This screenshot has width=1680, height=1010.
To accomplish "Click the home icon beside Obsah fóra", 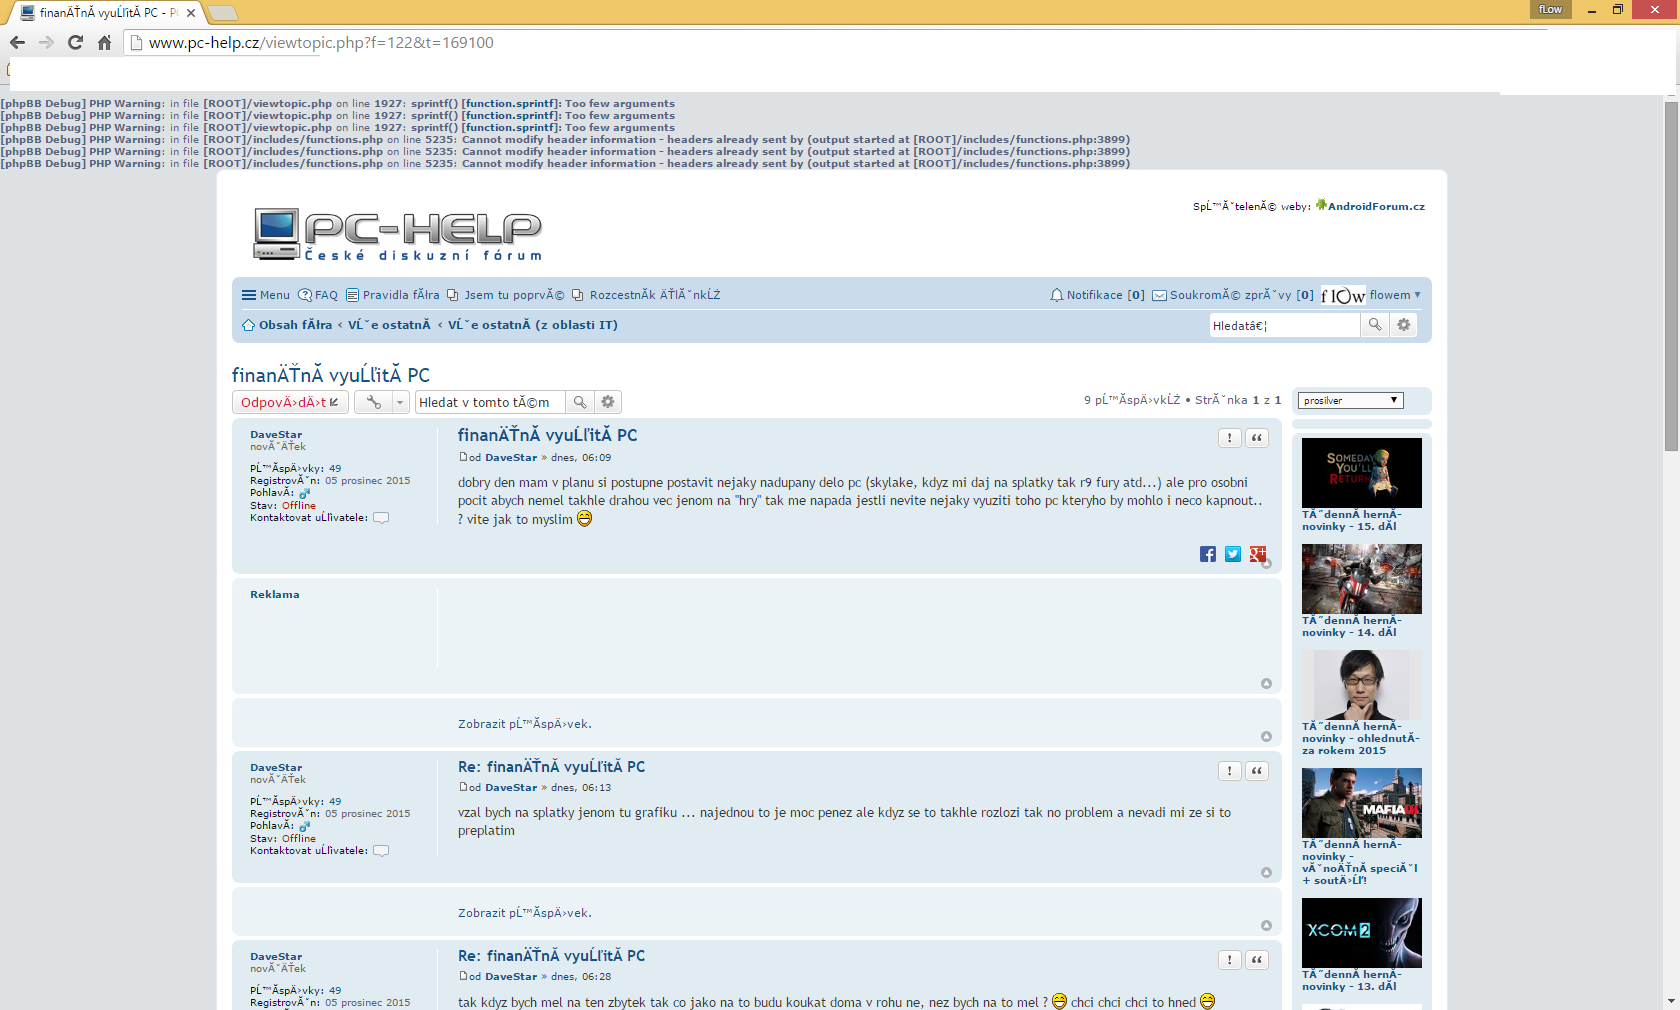I will 248,325.
